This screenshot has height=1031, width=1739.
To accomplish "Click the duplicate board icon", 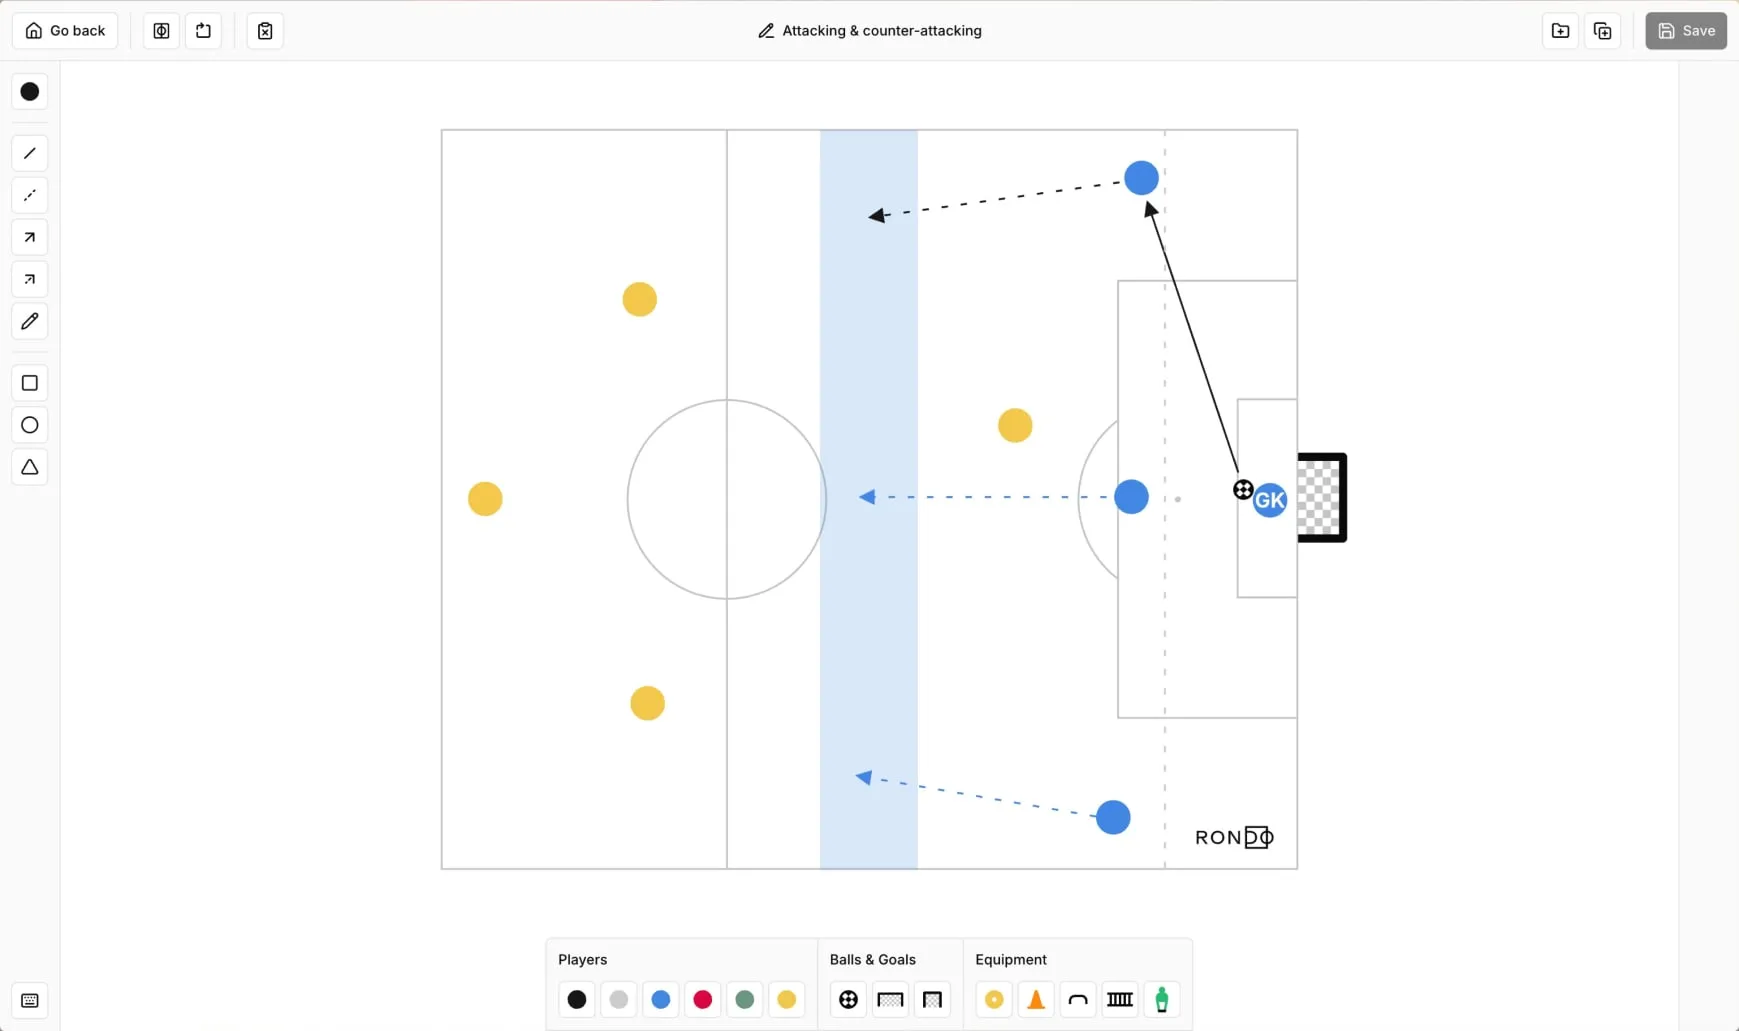I will tap(1603, 31).
